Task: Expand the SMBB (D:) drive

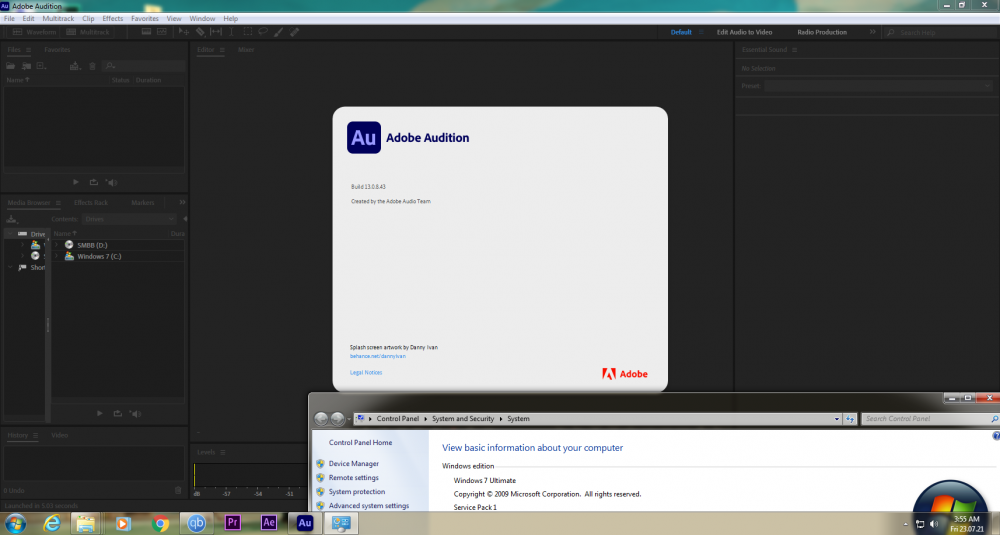Action: tap(57, 245)
